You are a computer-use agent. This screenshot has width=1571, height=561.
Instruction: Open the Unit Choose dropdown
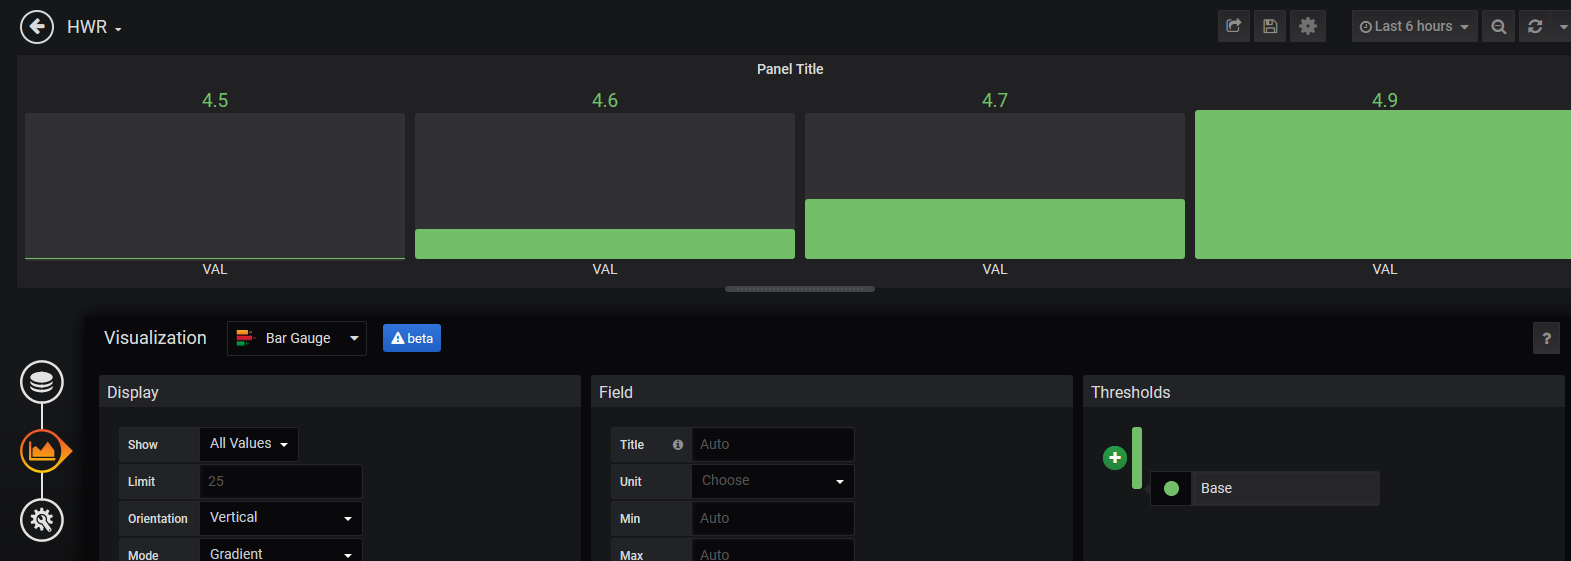pos(773,481)
